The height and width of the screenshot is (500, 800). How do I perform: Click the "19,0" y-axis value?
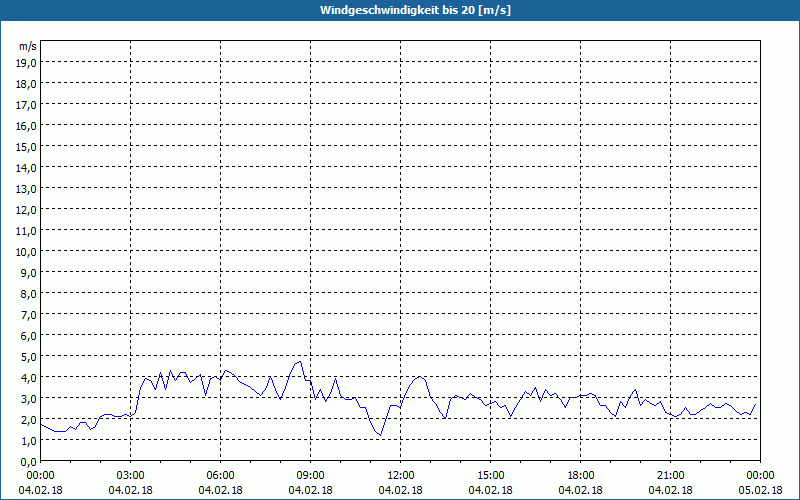tap(26, 63)
